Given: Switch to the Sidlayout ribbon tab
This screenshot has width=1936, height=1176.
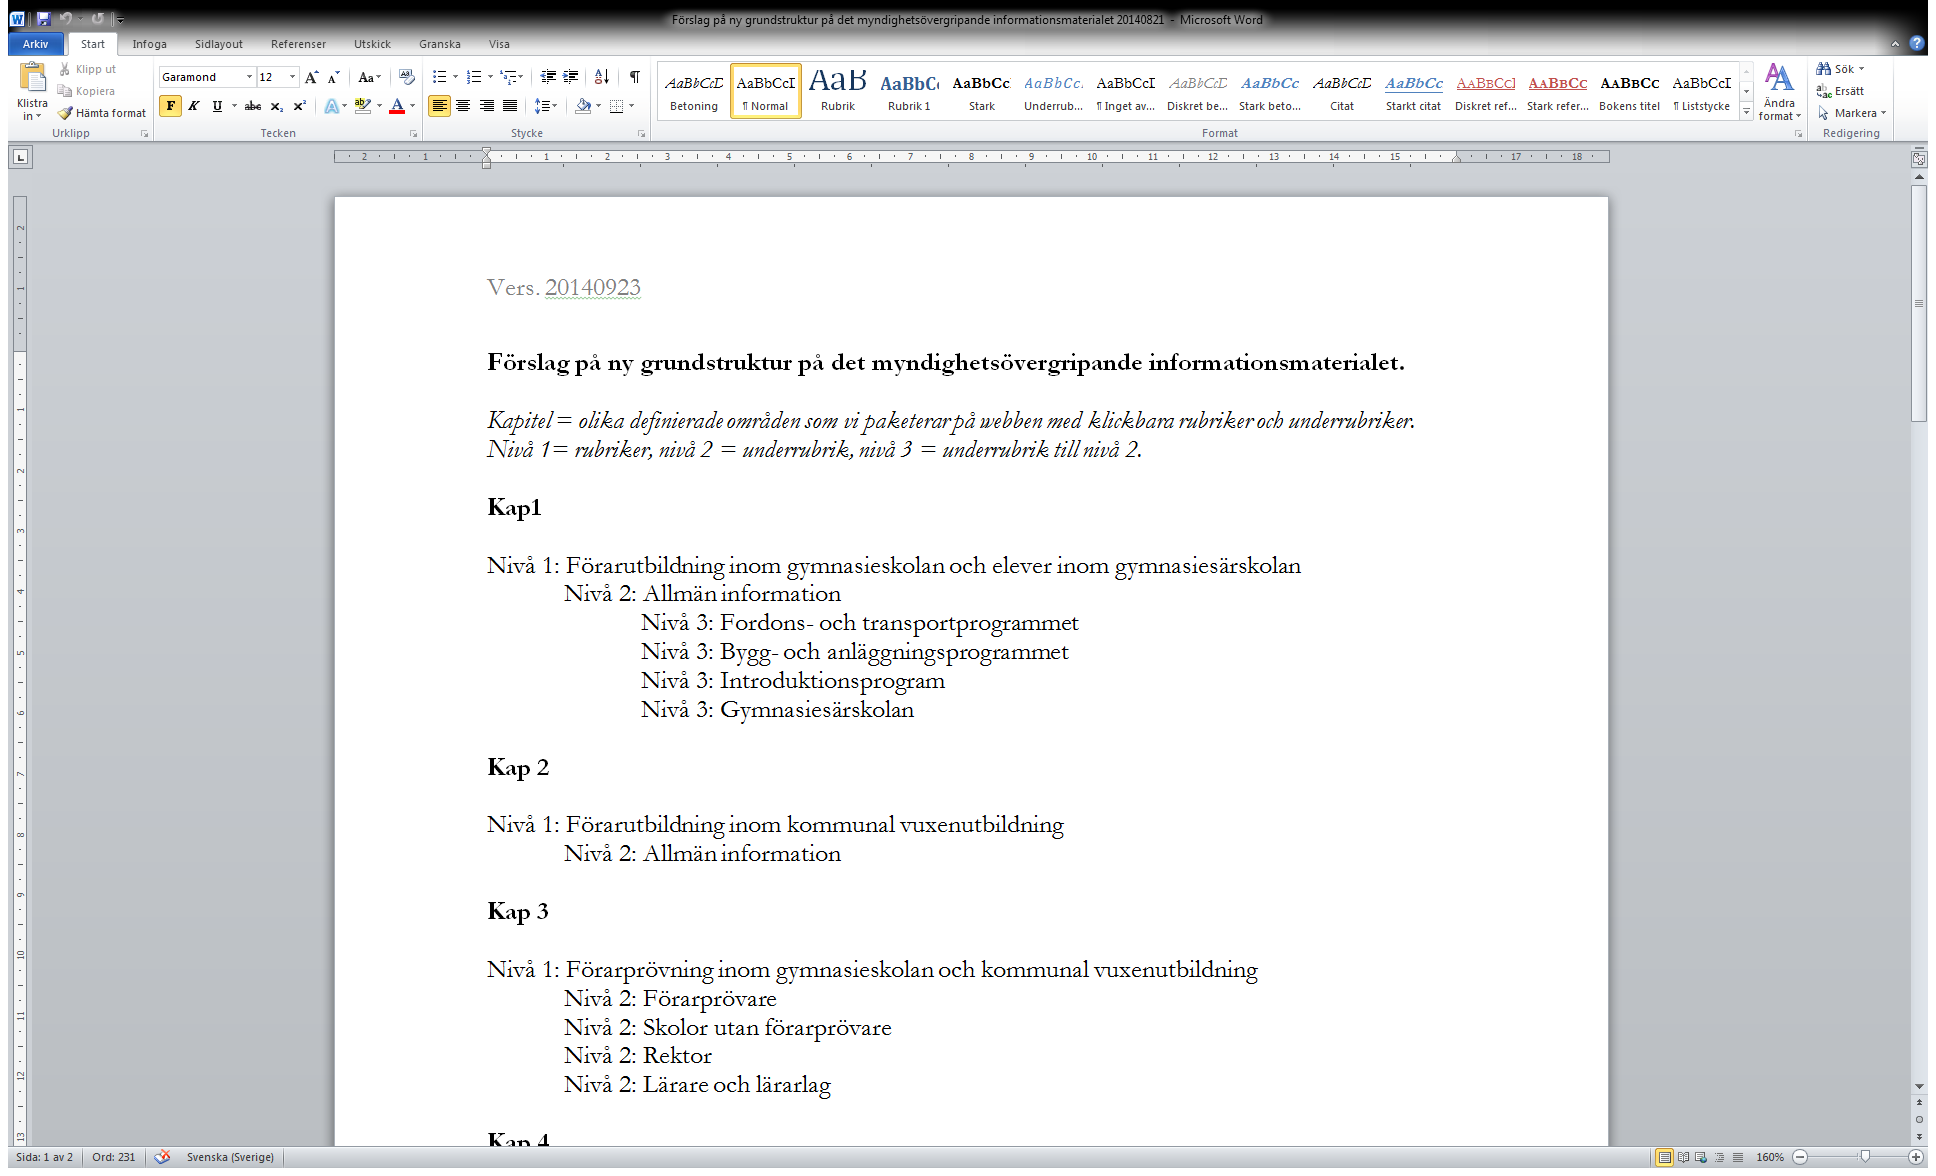Looking at the screenshot, I should click(218, 44).
